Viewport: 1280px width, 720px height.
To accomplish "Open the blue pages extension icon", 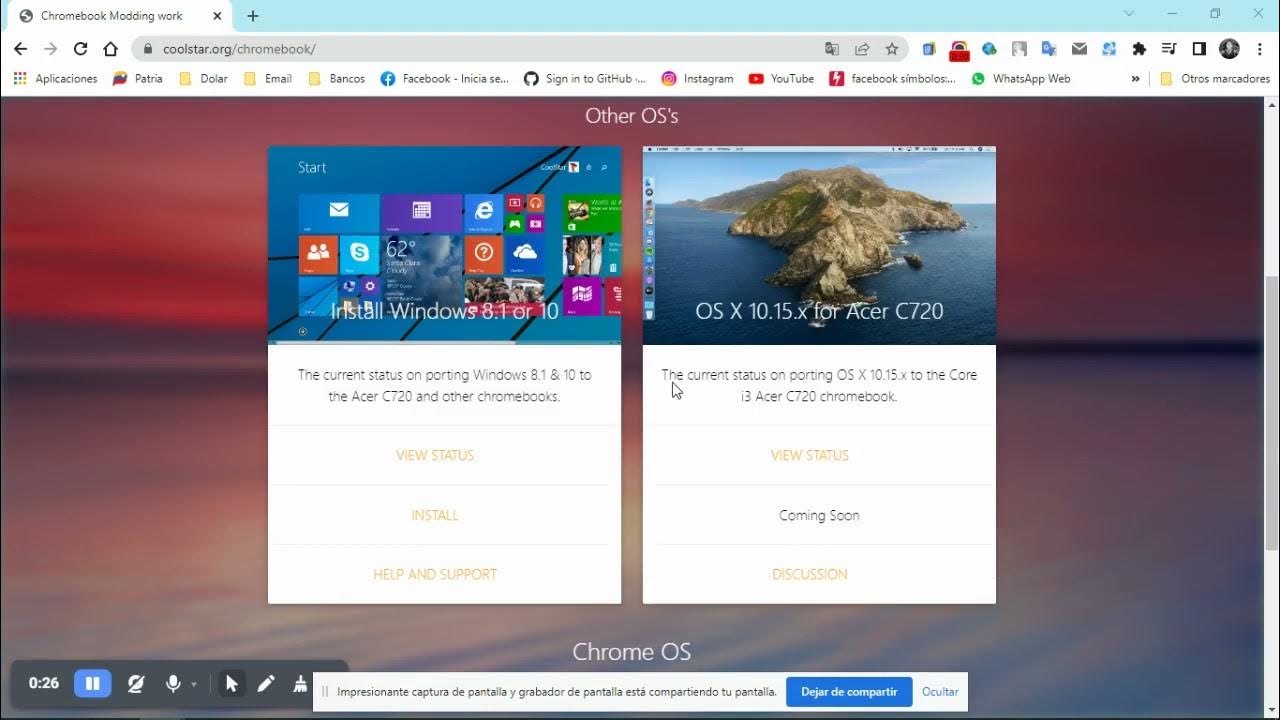I will click(x=929, y=48).
